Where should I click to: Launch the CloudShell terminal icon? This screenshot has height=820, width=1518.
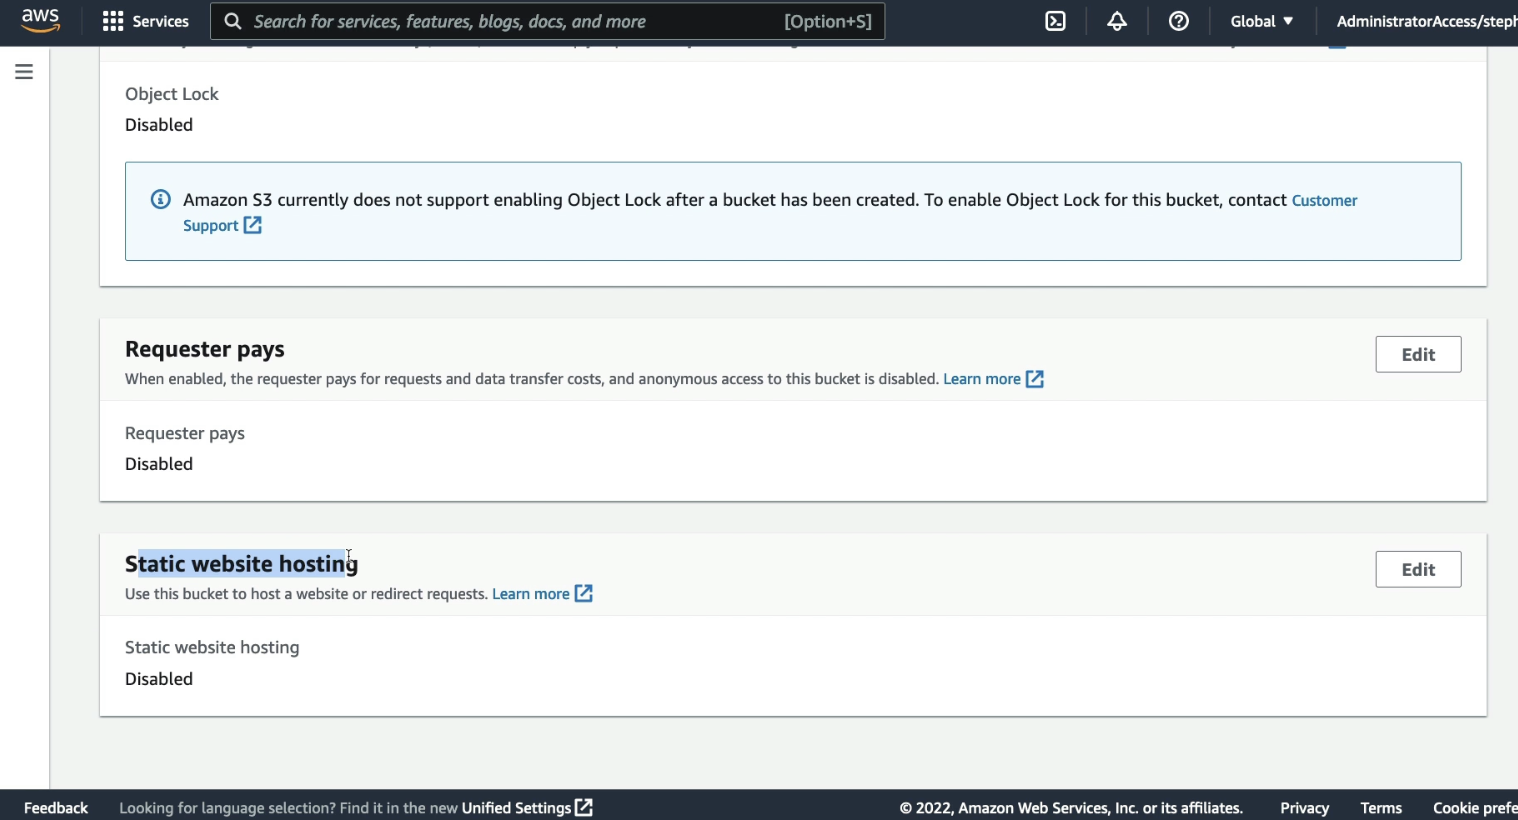click(1055, 21)
